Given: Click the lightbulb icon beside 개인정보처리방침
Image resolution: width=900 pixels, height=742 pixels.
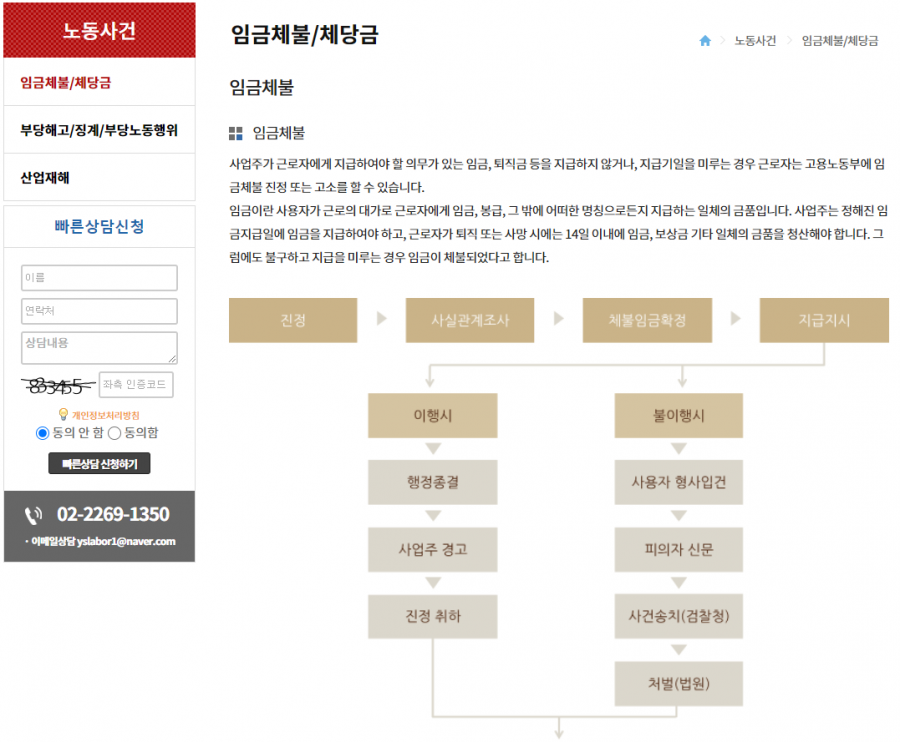Looking at the screenshot, I should (63, 414).
